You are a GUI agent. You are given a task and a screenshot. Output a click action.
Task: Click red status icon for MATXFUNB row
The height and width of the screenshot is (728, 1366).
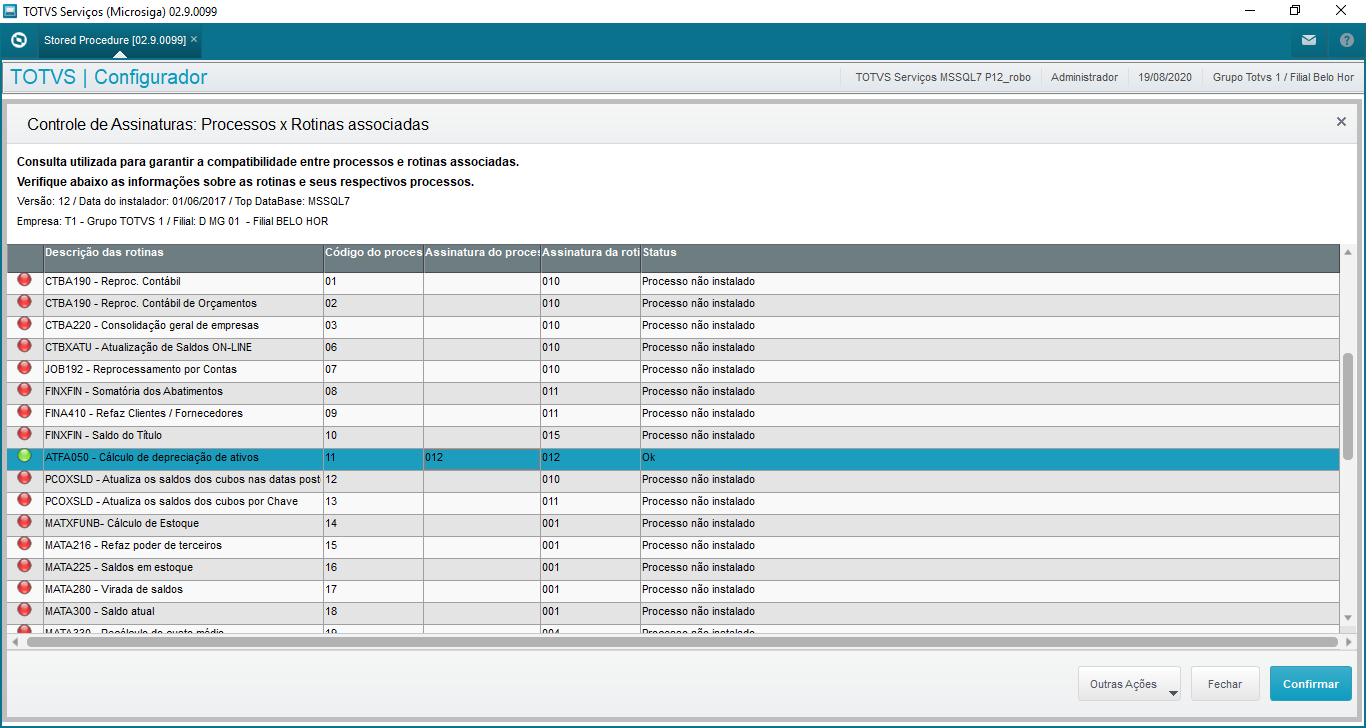[25, 522]
